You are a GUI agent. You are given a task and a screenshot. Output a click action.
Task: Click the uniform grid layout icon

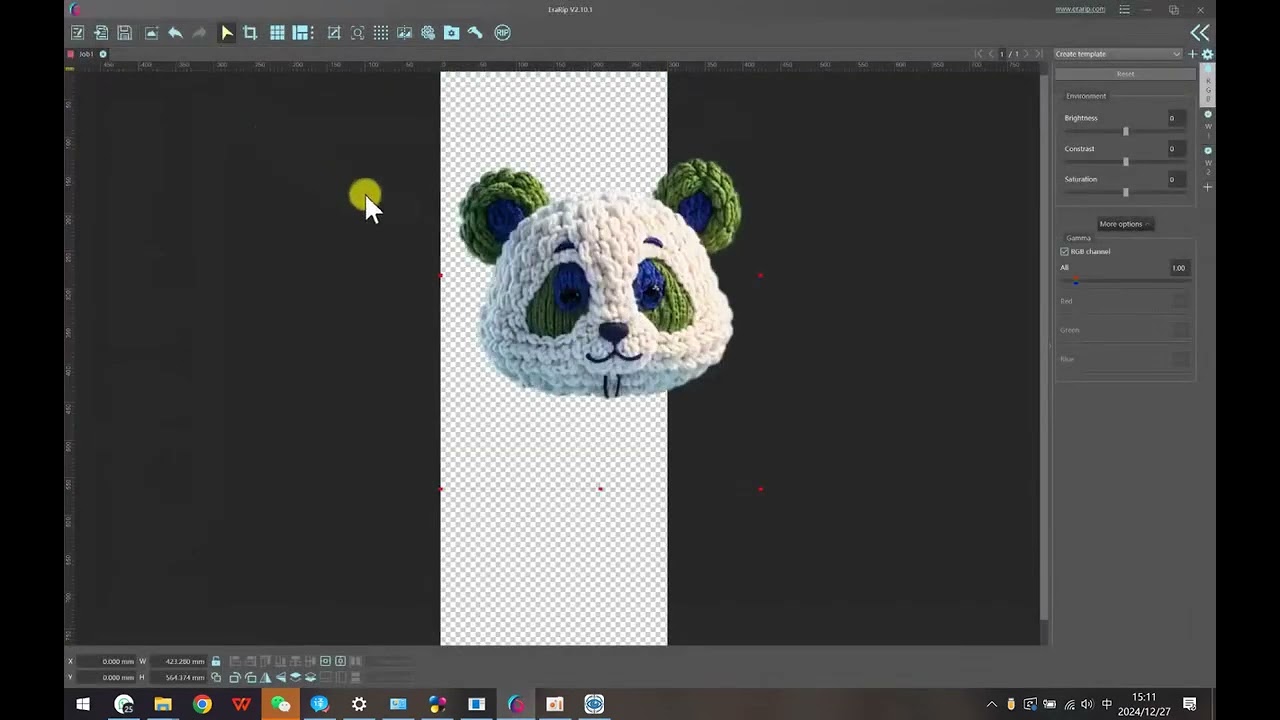click(x=277, y=33)
